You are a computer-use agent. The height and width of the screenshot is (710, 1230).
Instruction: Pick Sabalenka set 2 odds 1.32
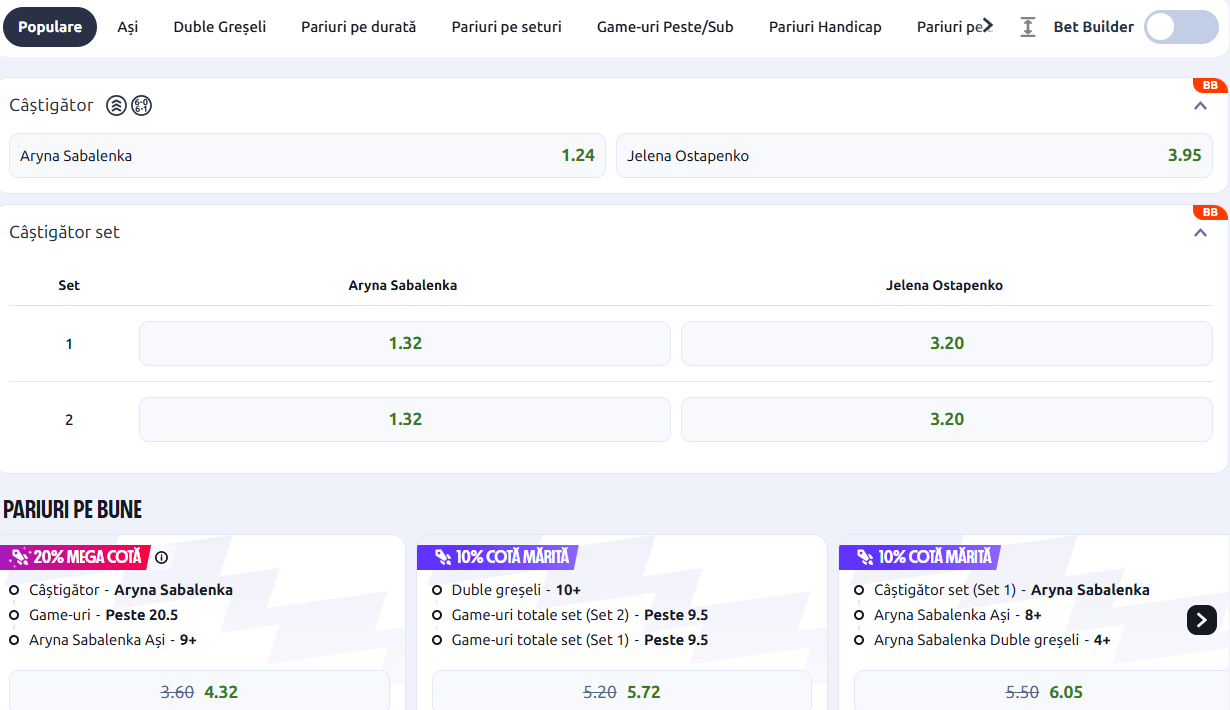405,419
